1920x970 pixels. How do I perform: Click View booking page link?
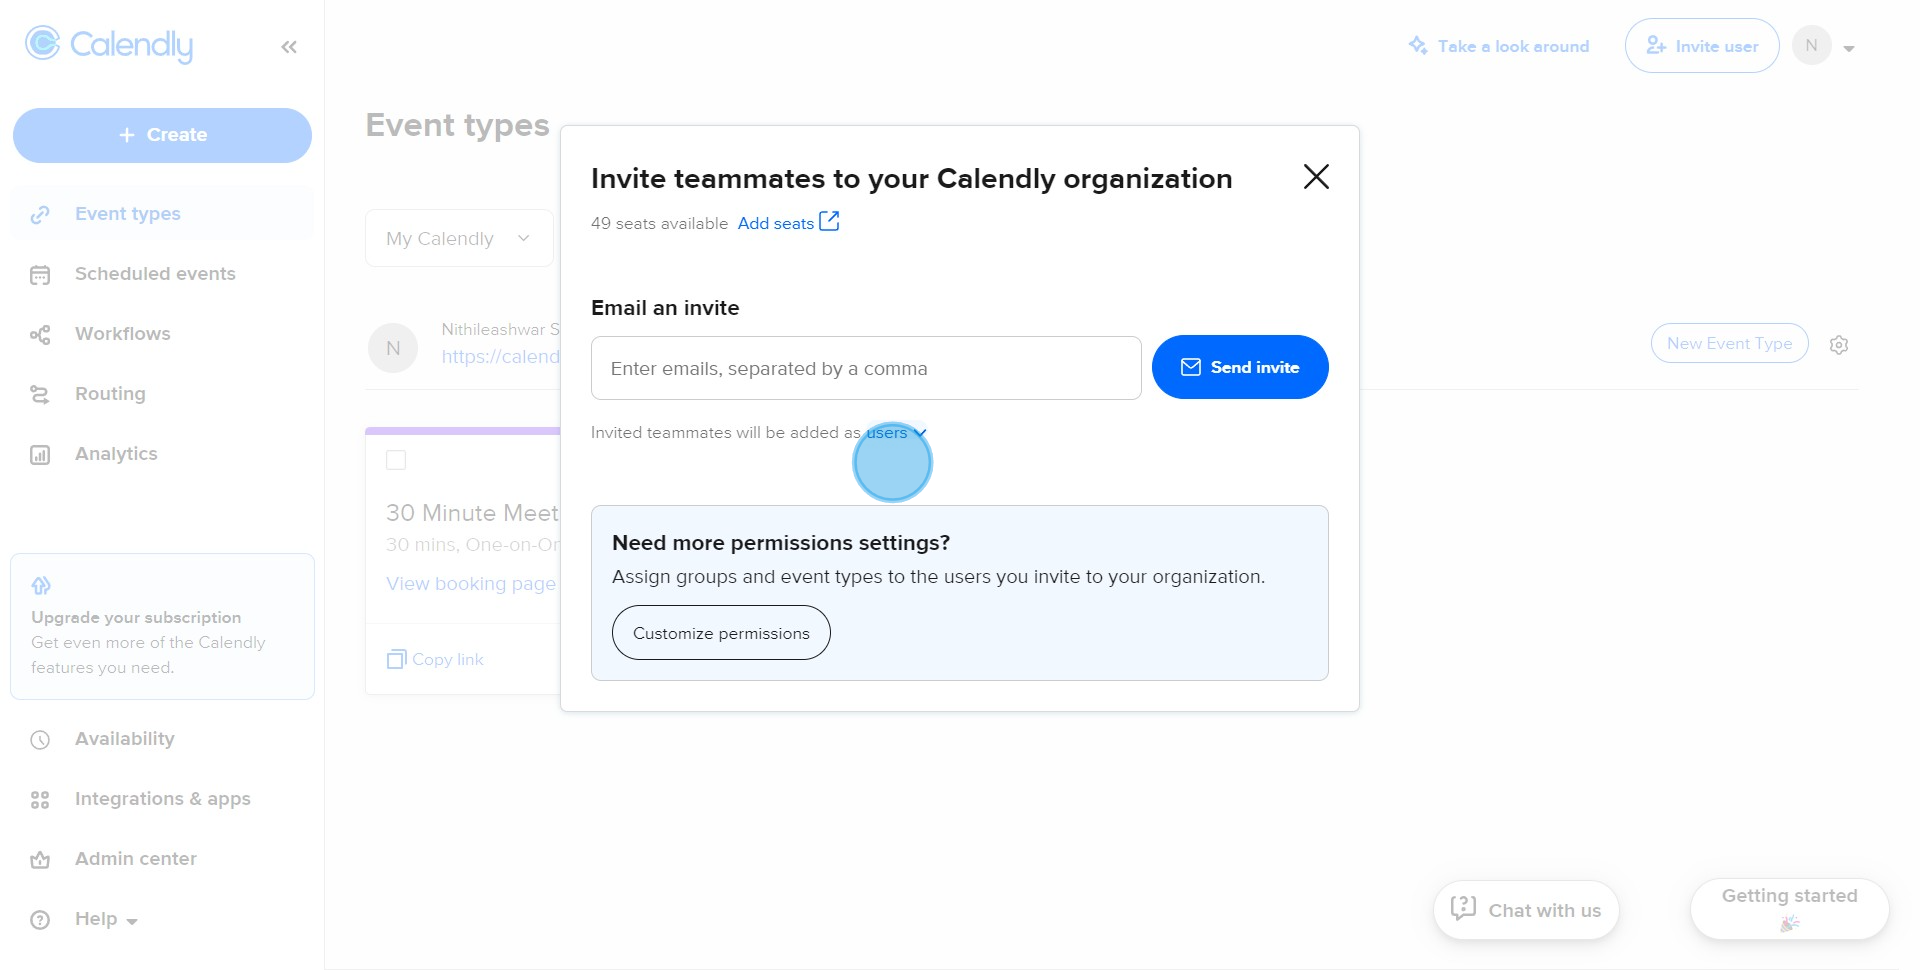click(471, 584)
